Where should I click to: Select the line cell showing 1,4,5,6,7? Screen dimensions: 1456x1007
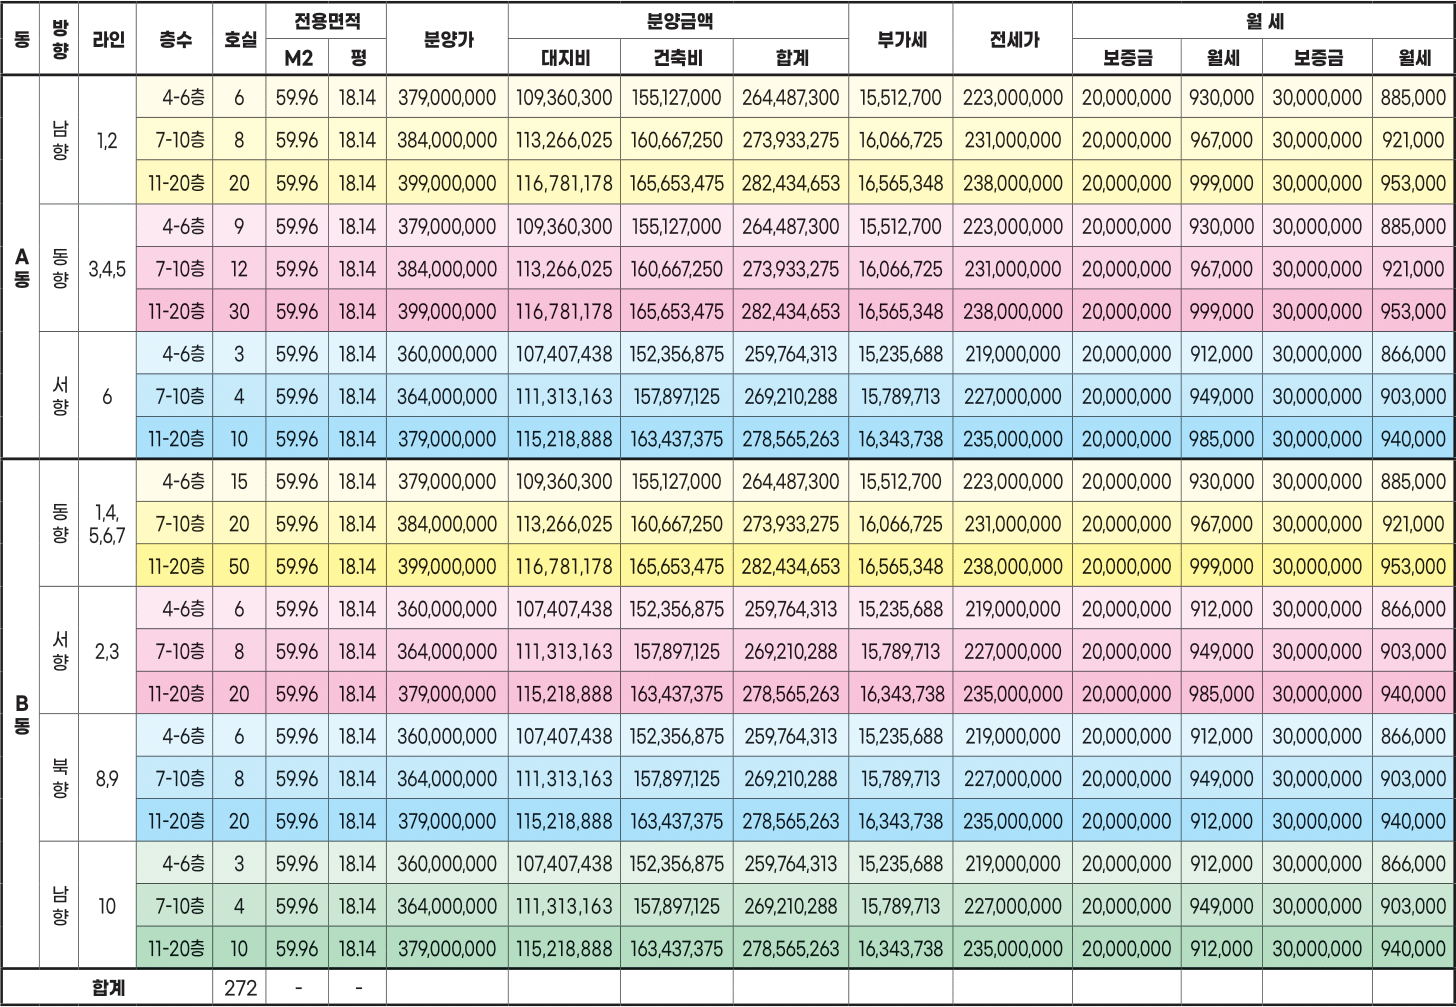pos(107,524)
